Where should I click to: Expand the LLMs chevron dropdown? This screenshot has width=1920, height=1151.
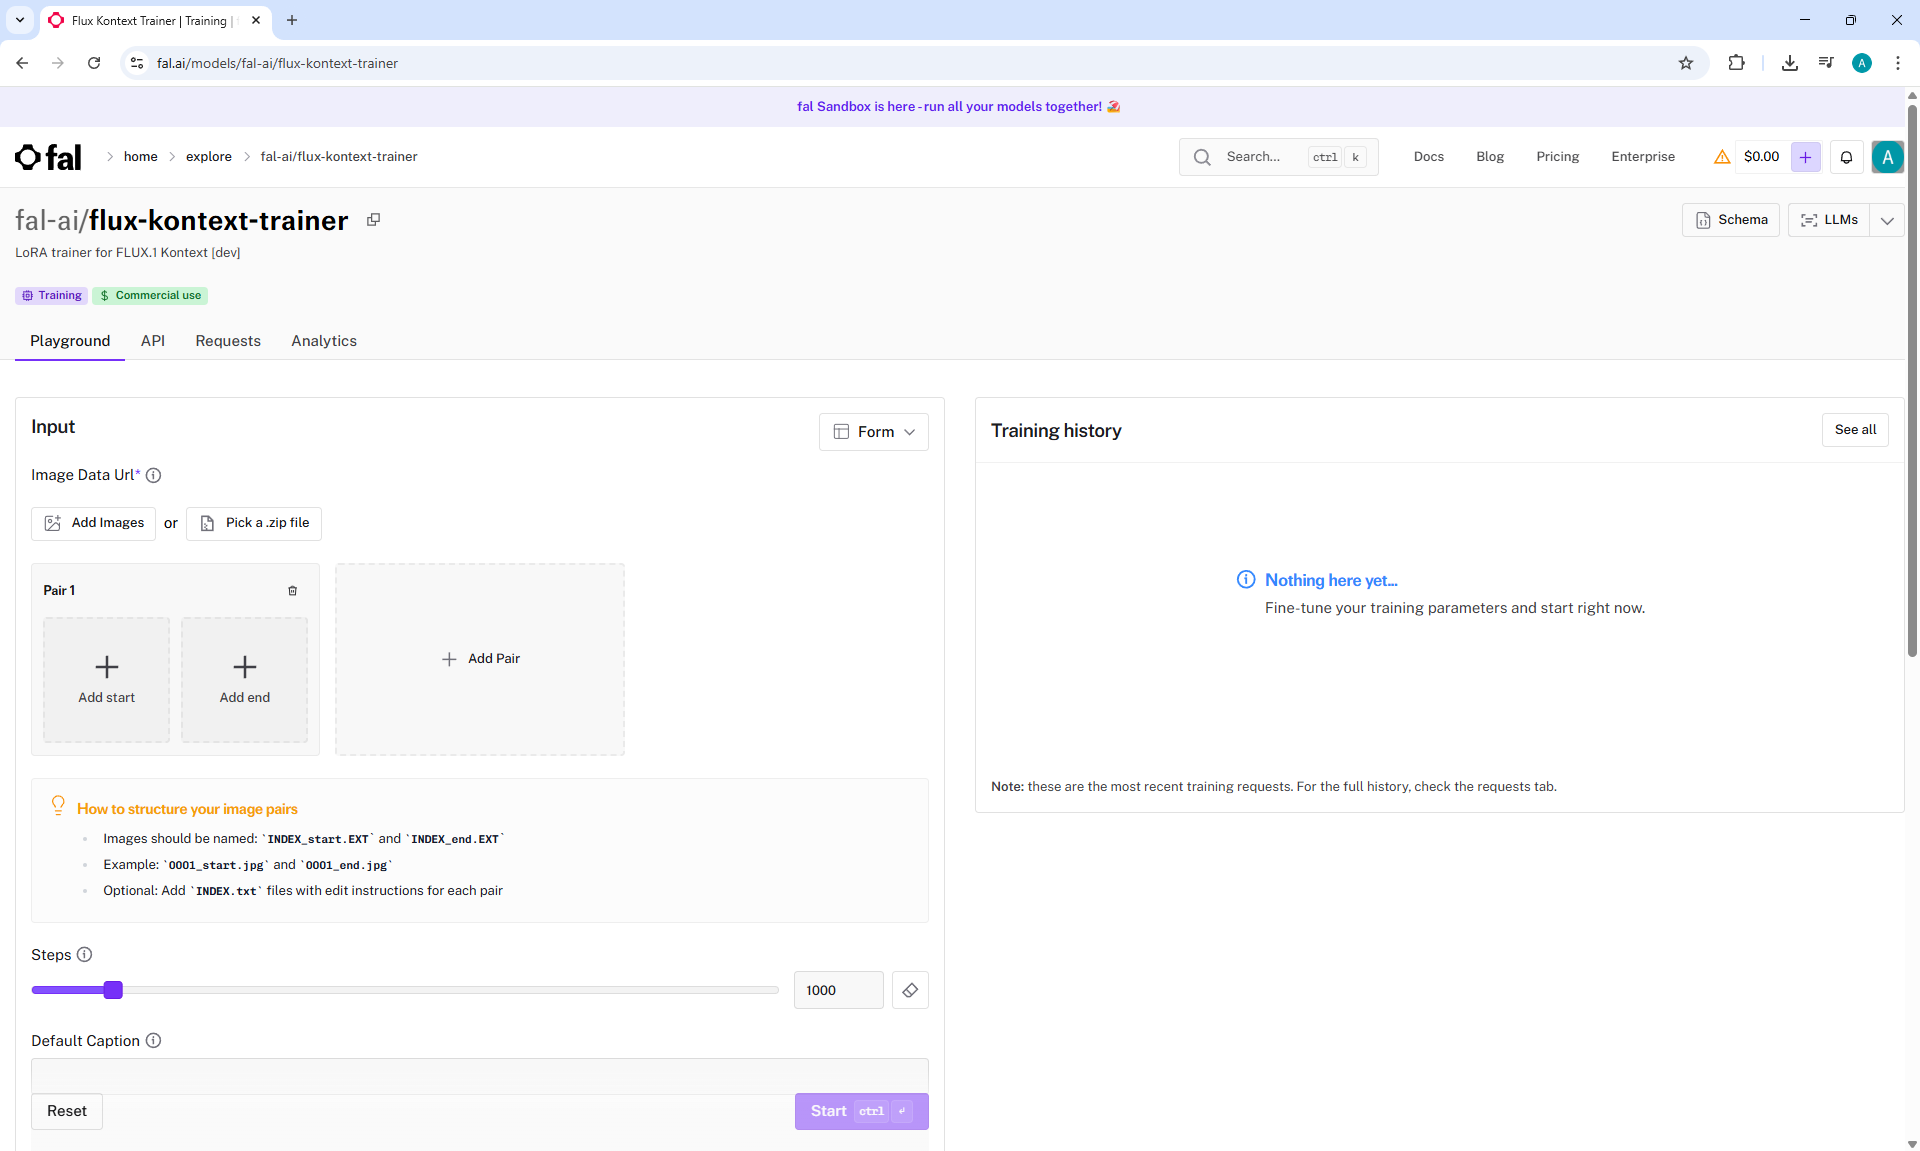point(1887,220)
